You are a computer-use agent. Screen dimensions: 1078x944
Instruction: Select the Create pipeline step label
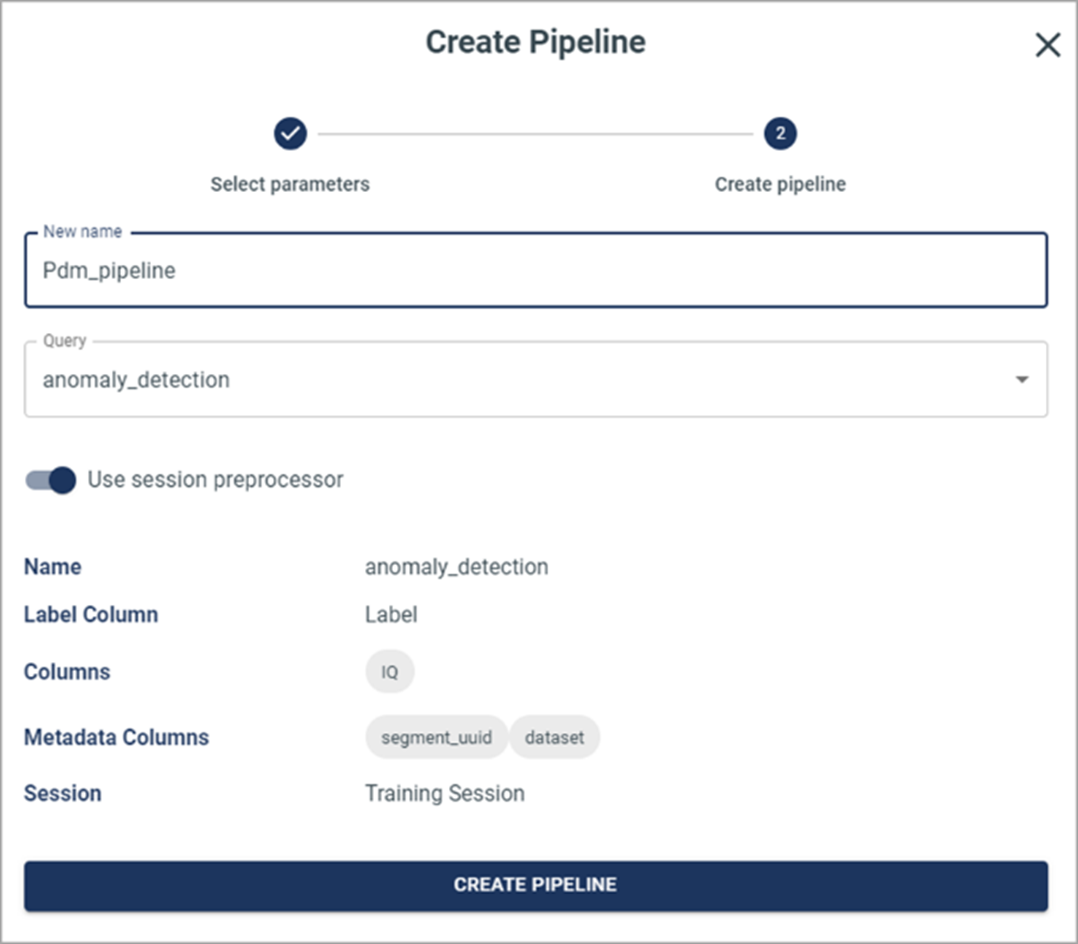point(780,184)
